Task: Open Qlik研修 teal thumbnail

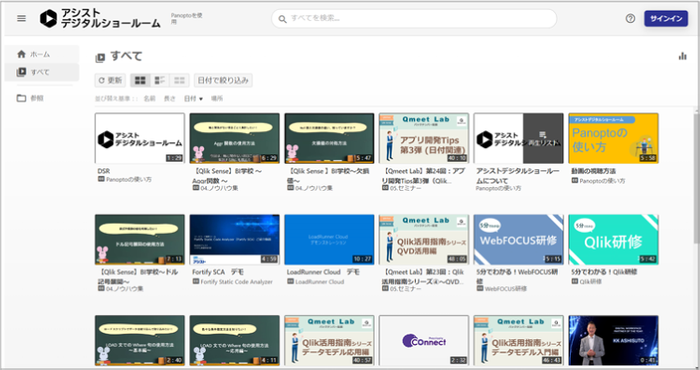Action: click(613, 240)
